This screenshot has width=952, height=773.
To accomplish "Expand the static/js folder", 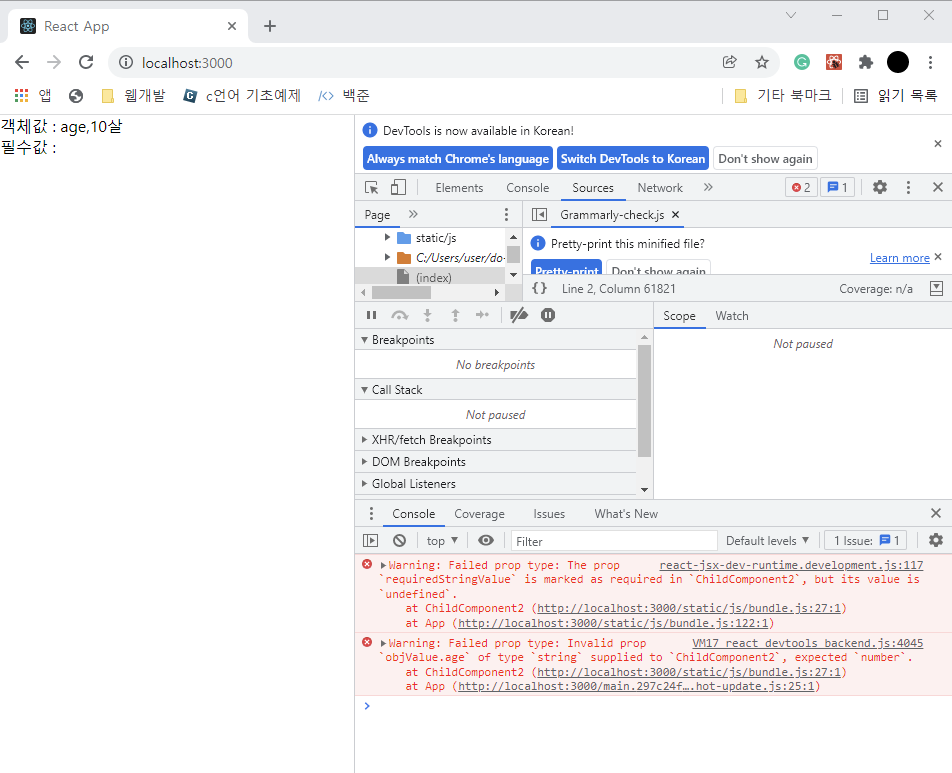I will pos(387,237).
